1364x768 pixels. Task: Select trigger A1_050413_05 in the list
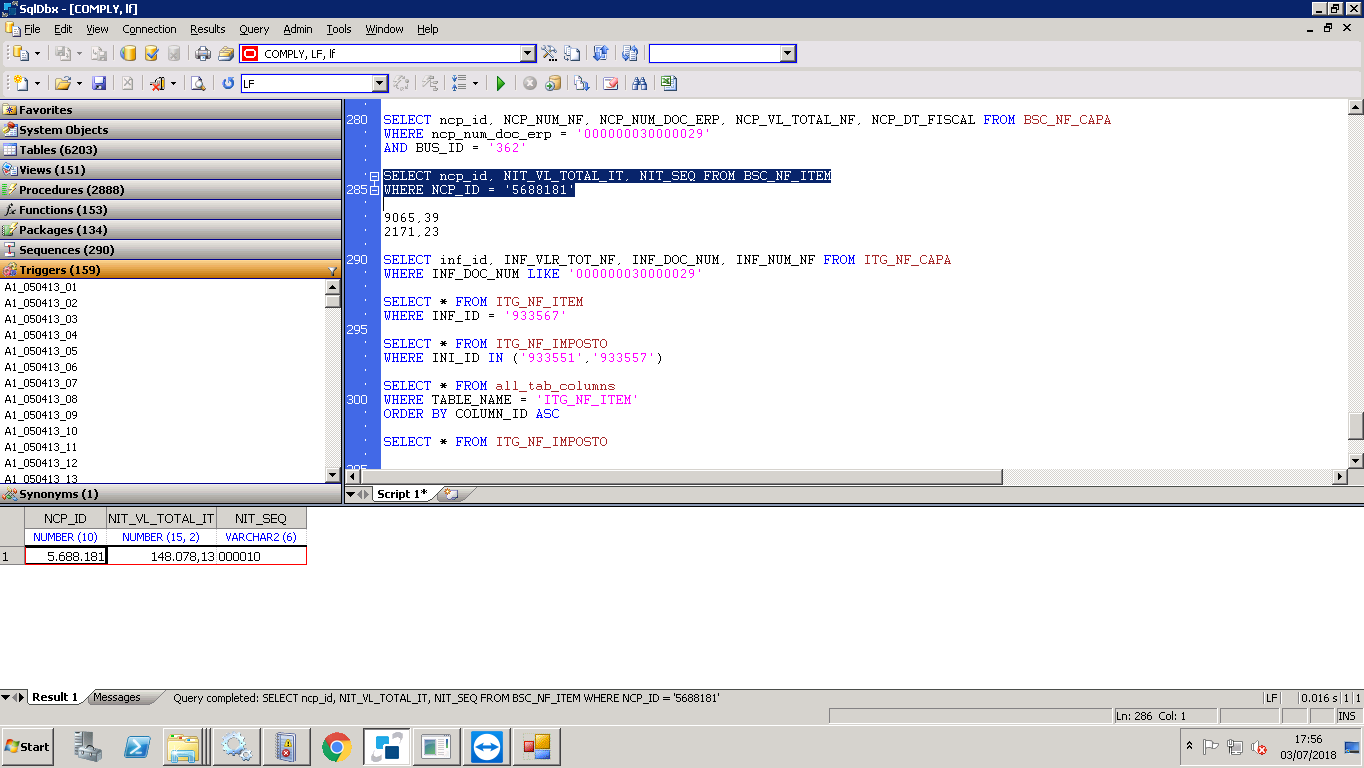point(41,351)
